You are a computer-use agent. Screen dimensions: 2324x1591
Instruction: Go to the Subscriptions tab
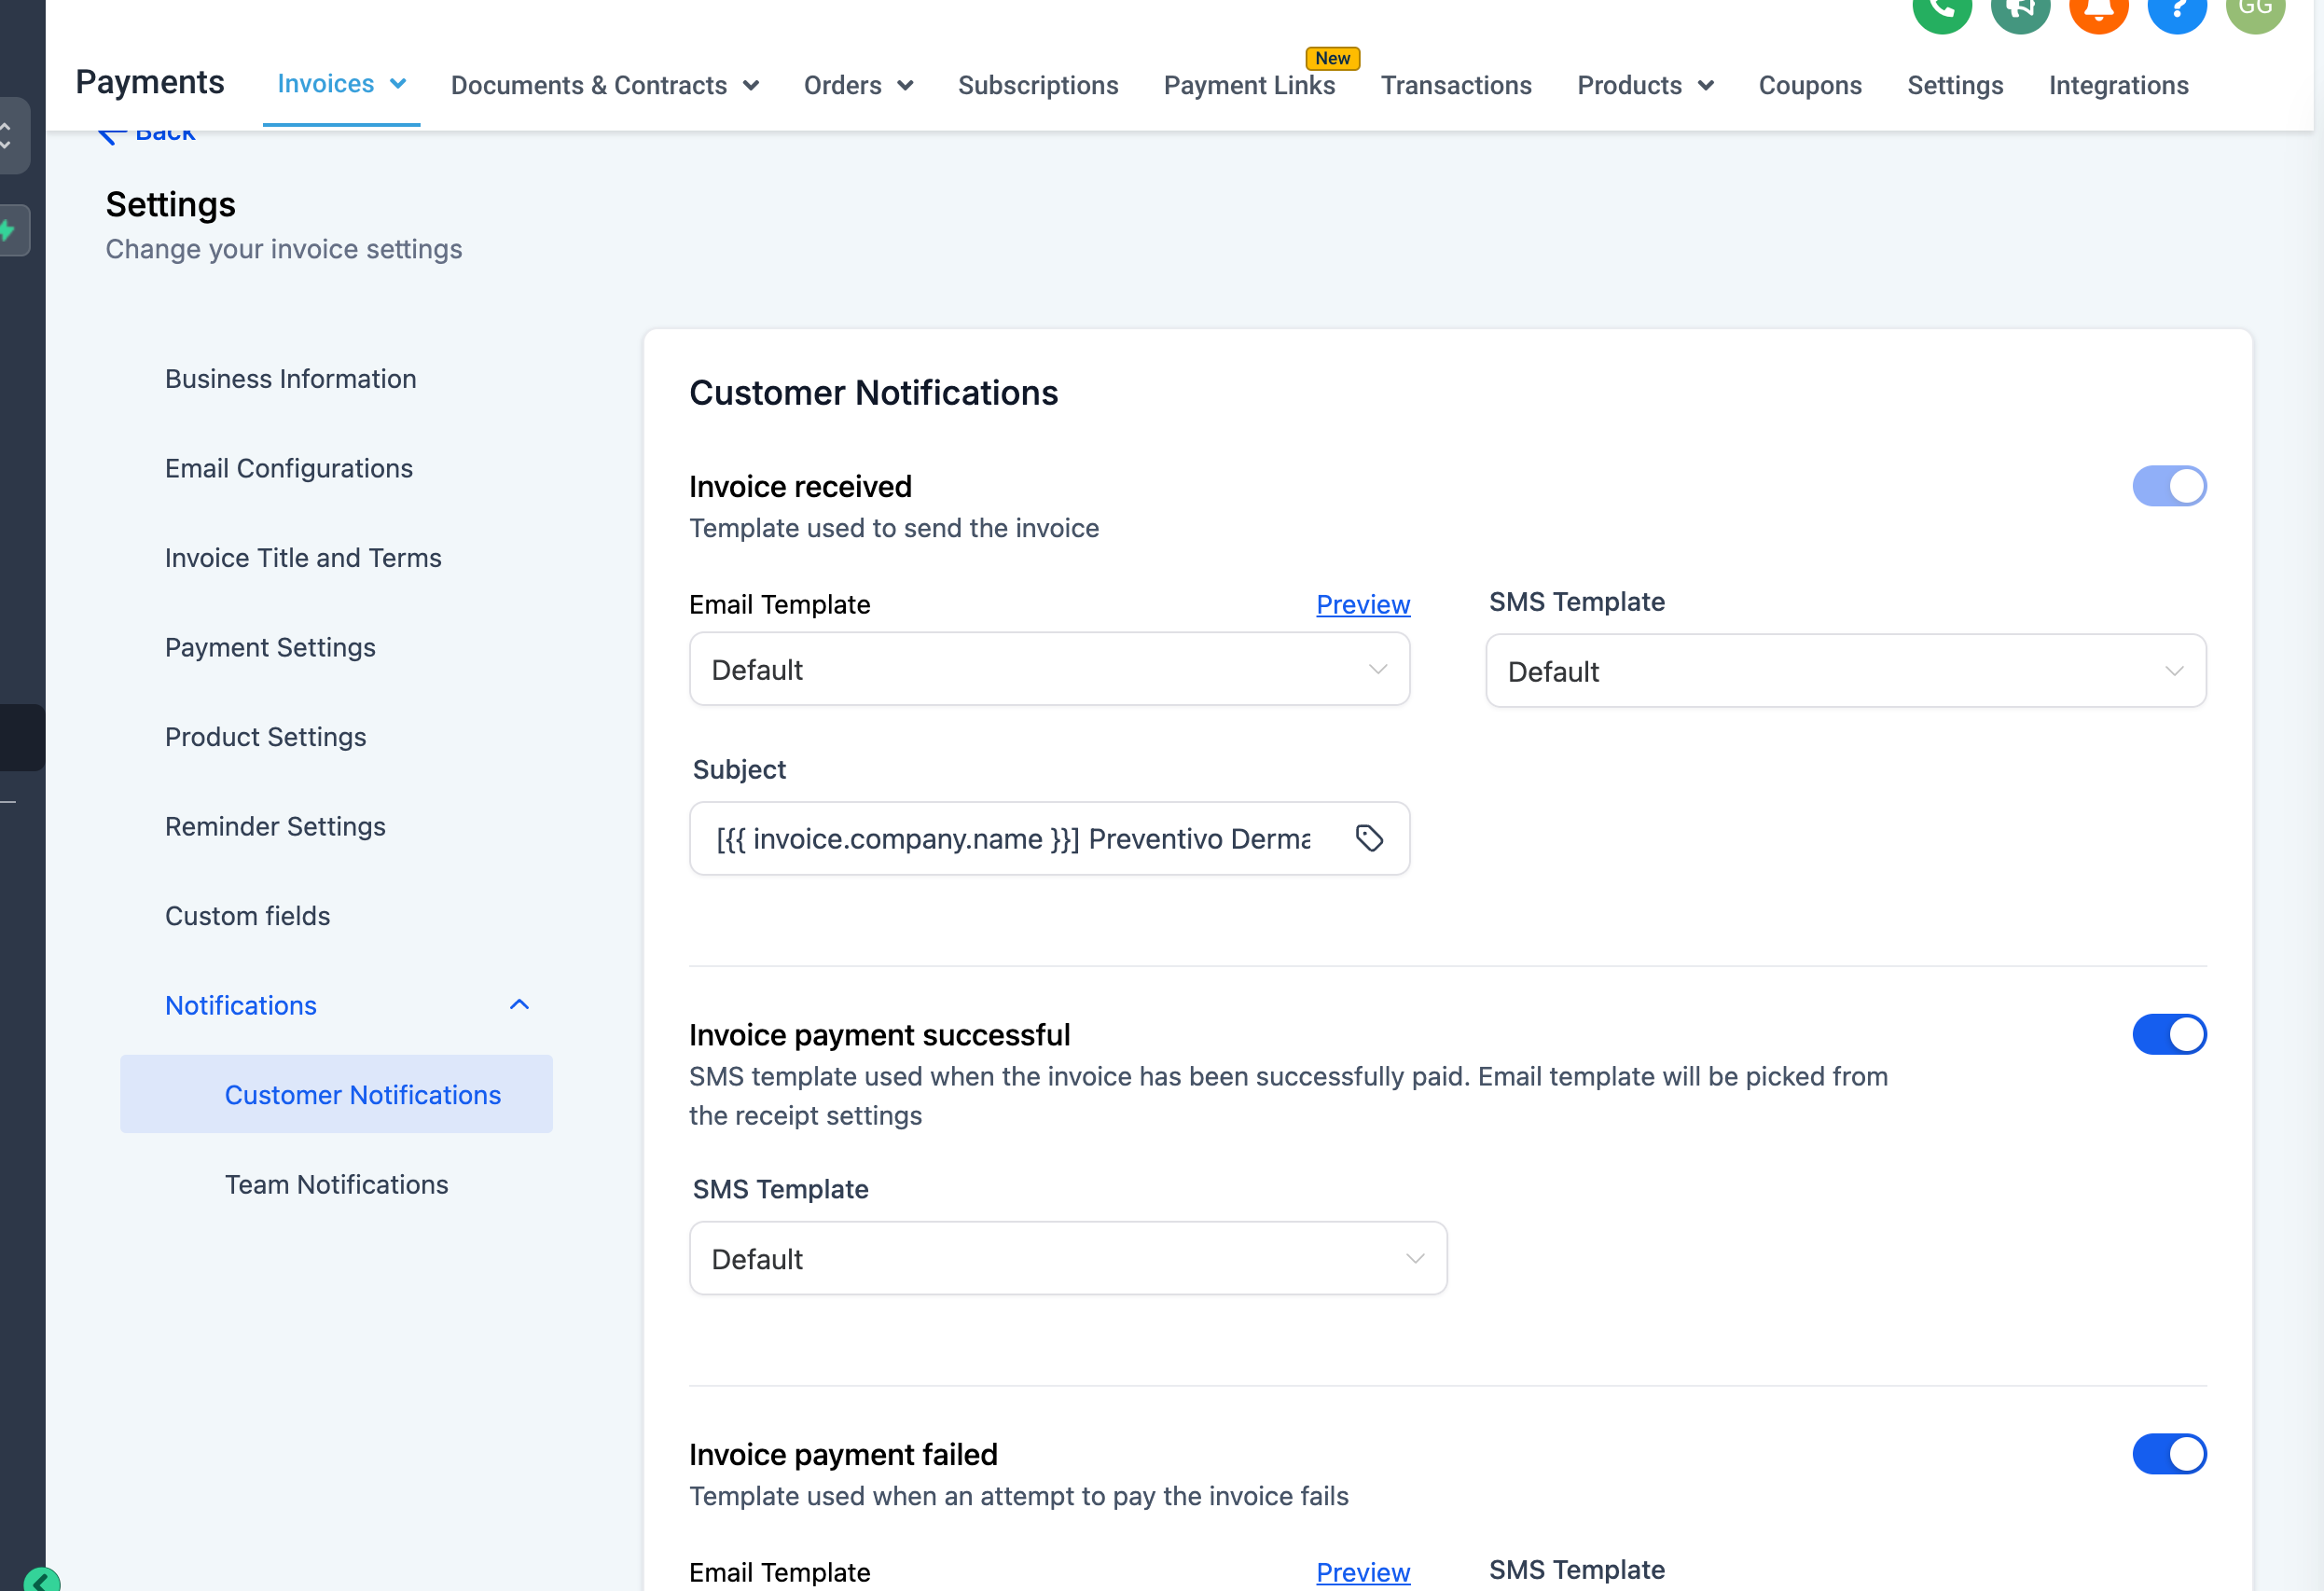tap(1038, 85)
